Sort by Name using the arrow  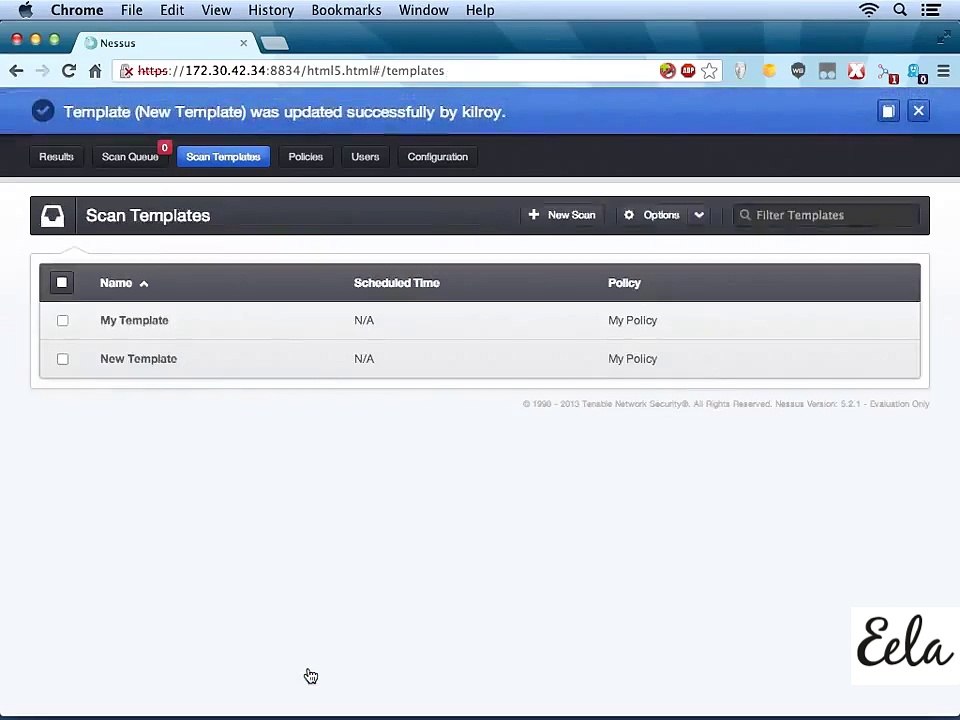tap(144, 283)
